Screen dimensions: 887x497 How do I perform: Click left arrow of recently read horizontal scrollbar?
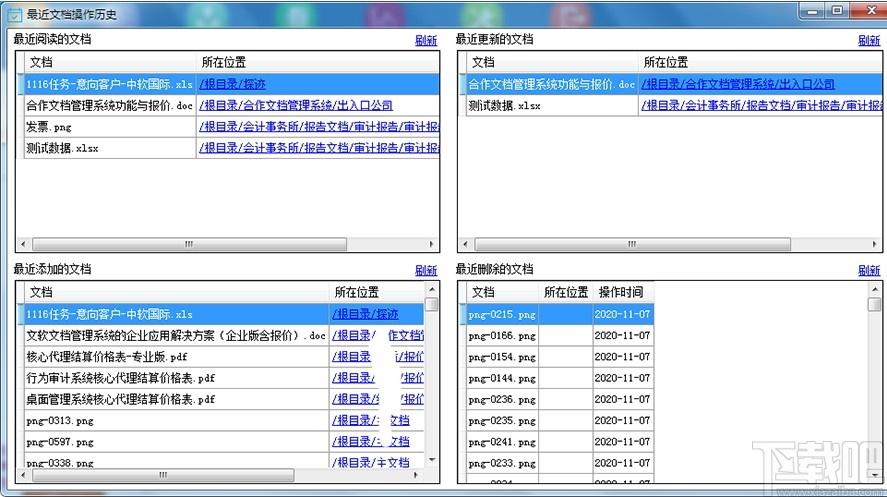coord(23,244)
